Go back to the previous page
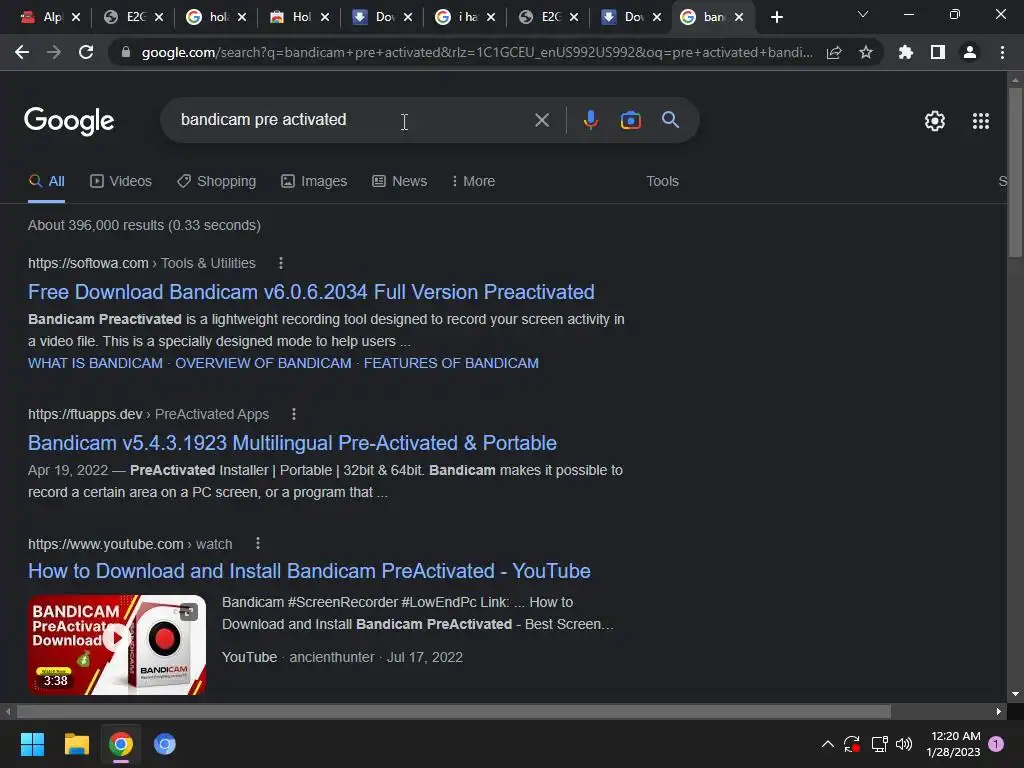The image size is (1024, 768). tap(22, 52)
